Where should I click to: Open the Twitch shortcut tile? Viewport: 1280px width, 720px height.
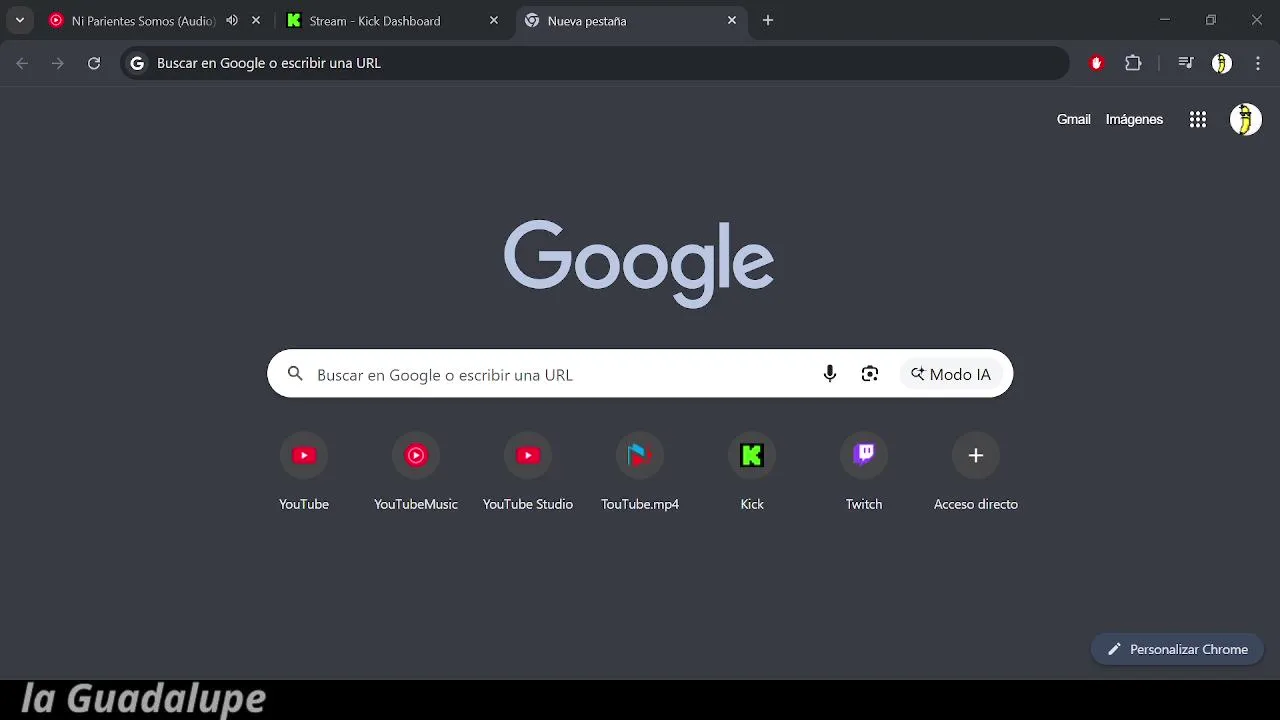coord(864,471)
